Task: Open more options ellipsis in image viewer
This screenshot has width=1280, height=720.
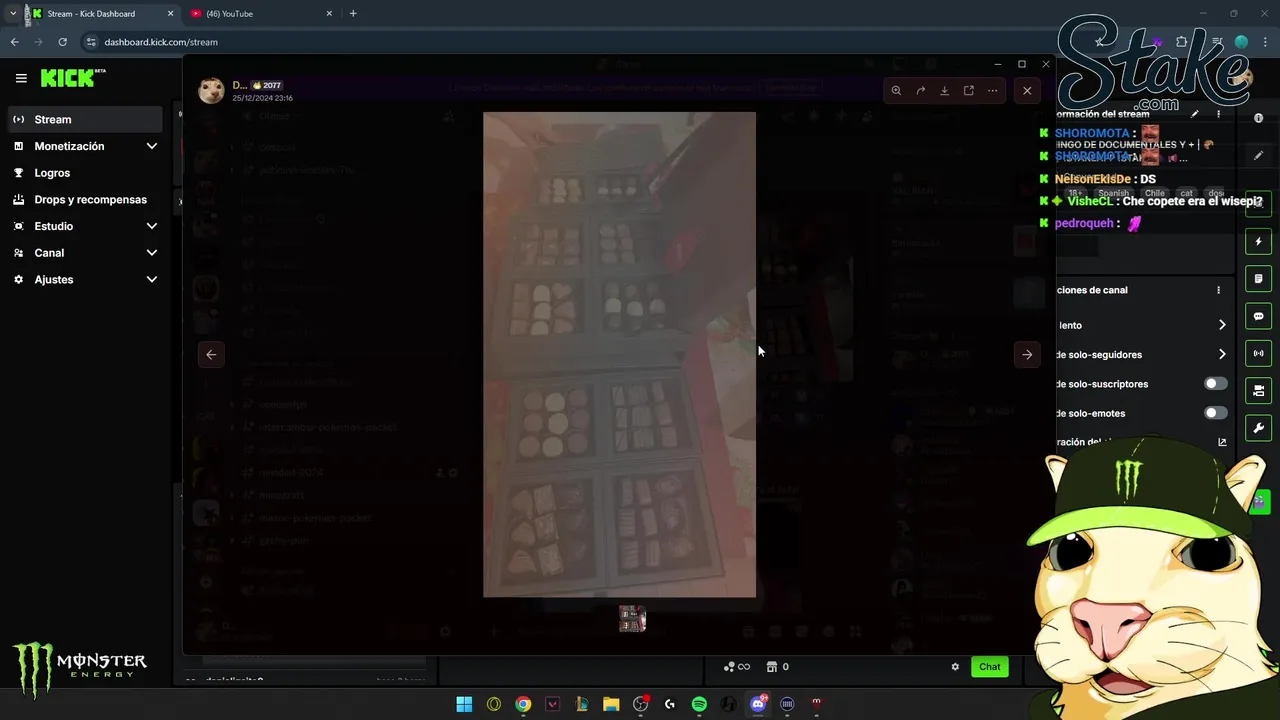Action: tap(992, 91)
